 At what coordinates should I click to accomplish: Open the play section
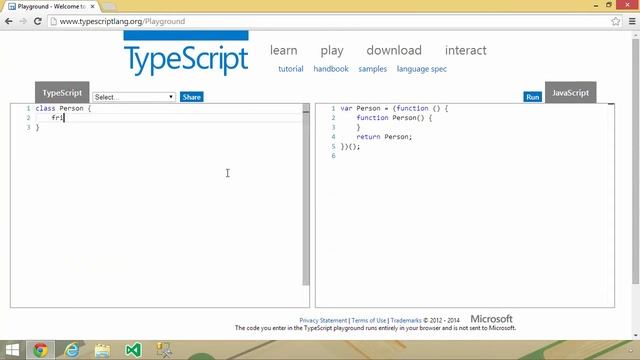pos(332,51)
